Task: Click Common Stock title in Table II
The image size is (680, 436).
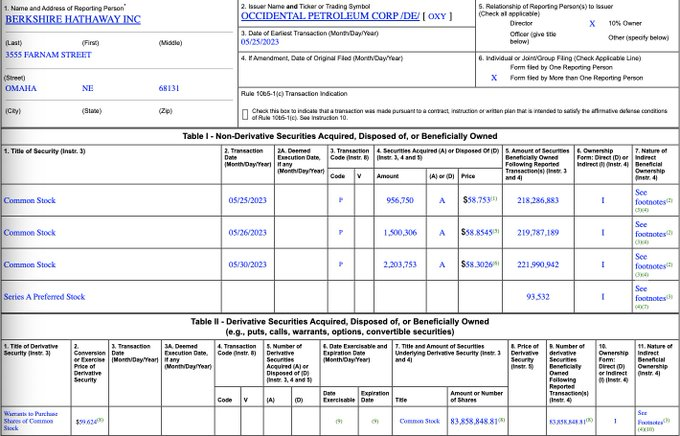Action: pyautogui.click(x=419, y=421)
